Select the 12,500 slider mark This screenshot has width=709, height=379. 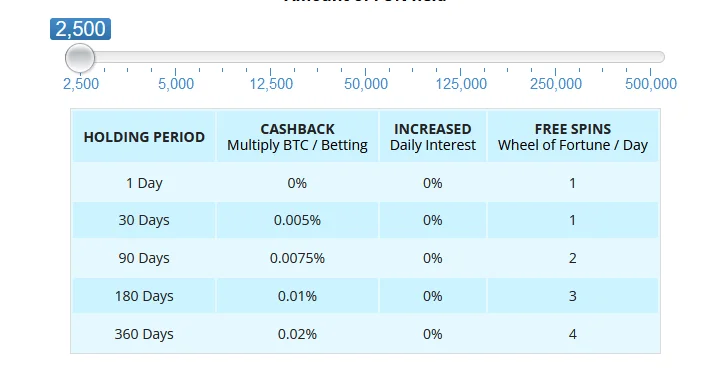[271, 84]
